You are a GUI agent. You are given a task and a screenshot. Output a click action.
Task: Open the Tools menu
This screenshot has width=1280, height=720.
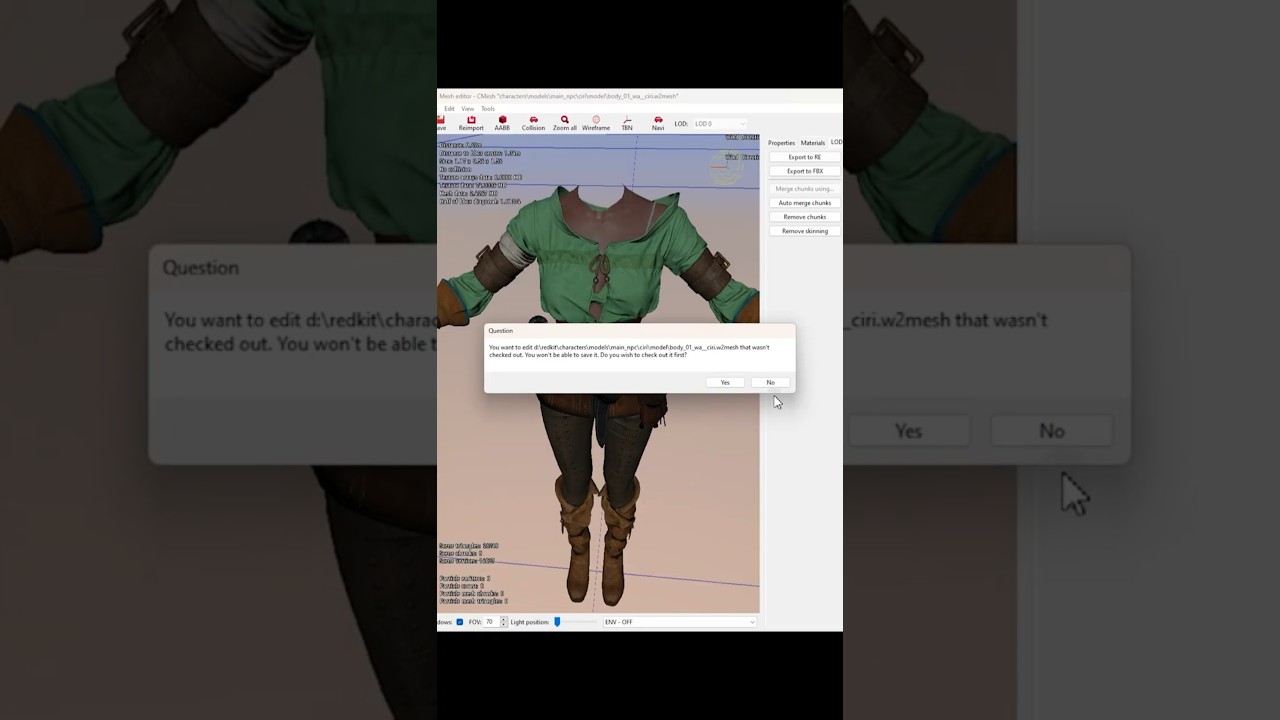[x=488, y=108]
